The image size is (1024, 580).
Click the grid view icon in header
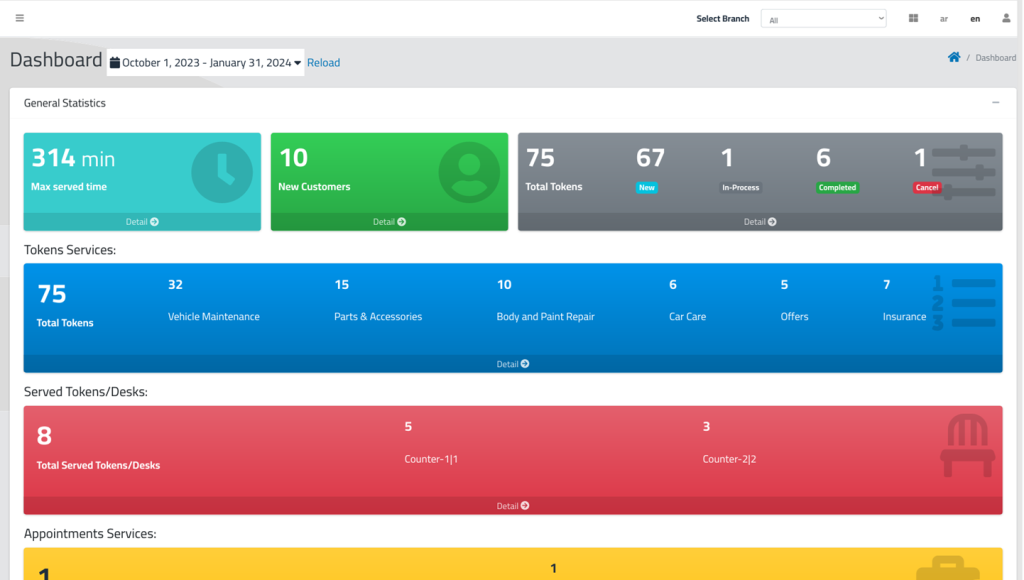(913, 18)
